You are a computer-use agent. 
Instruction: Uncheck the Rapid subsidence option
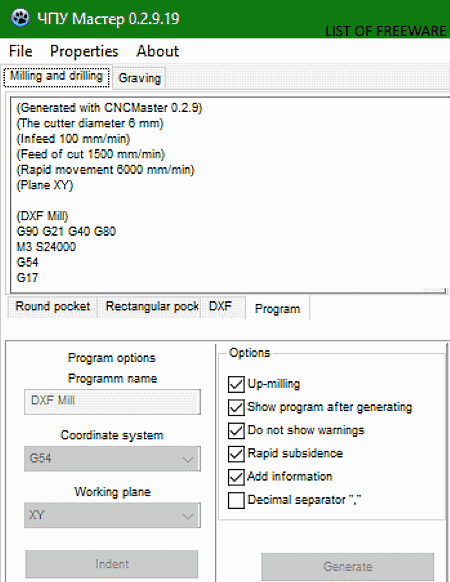click(x=236, y=454)
